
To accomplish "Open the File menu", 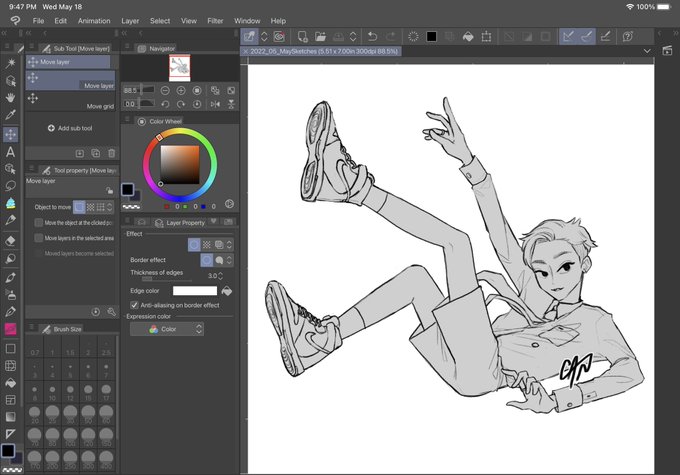I will (38, 21).
